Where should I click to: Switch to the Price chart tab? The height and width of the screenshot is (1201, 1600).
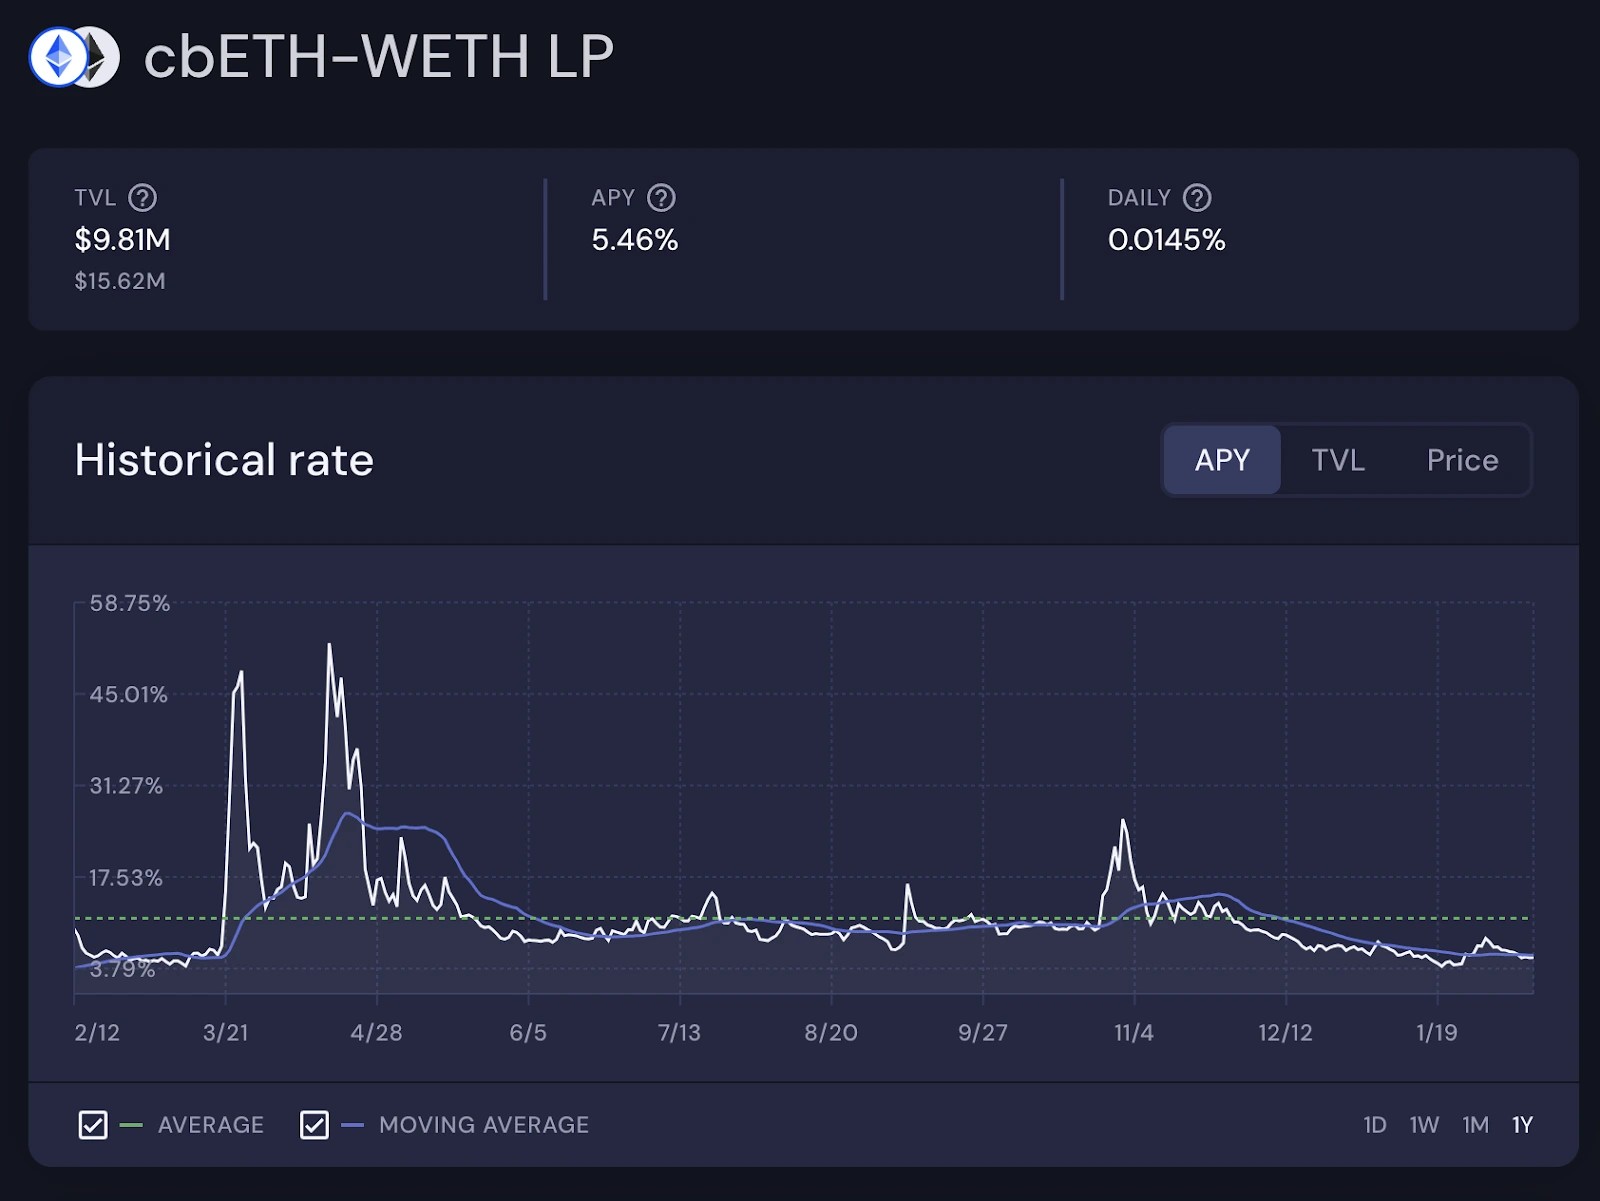(1462, 460)
